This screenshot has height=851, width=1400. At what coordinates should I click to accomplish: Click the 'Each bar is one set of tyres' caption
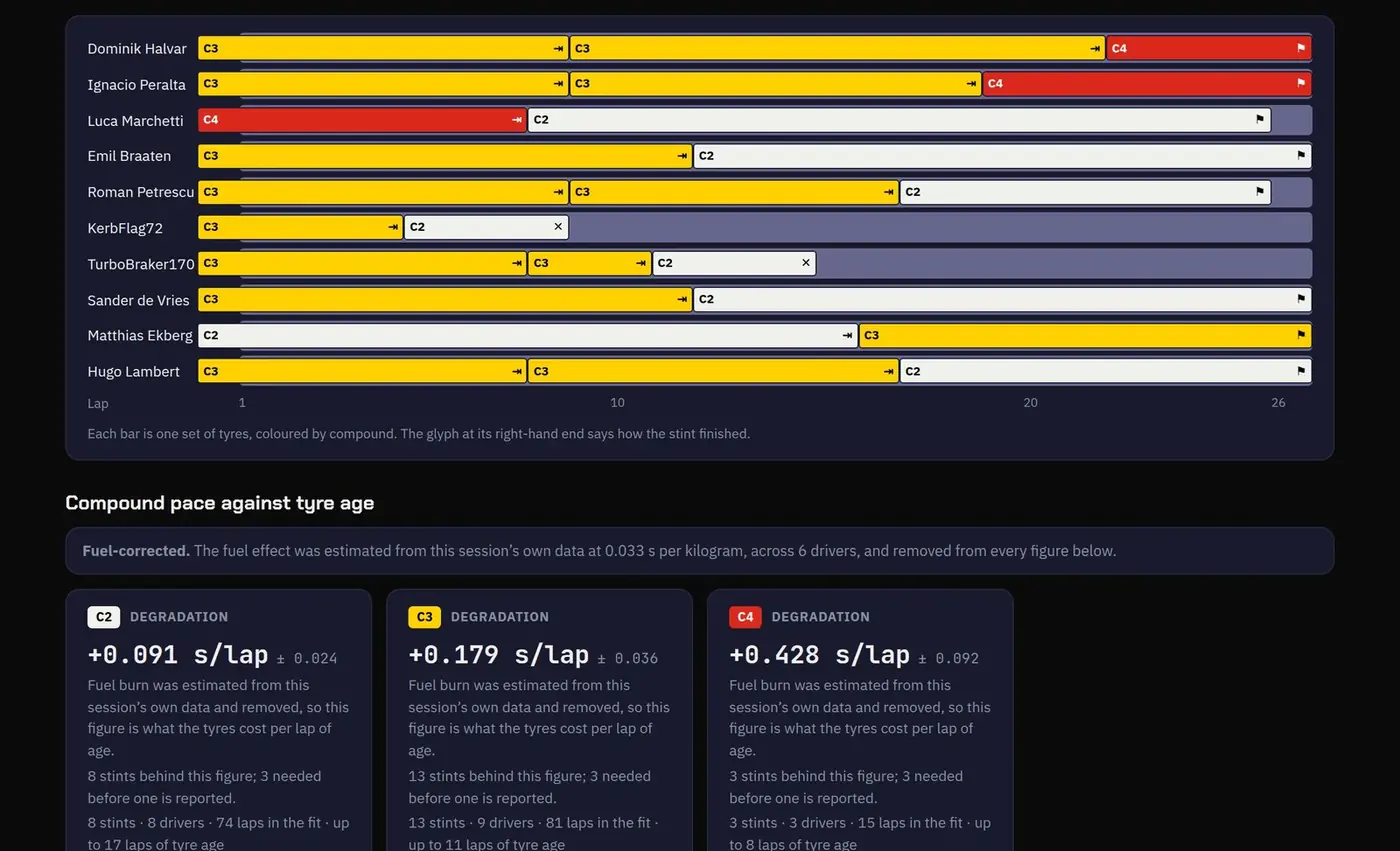click(418, 434)
